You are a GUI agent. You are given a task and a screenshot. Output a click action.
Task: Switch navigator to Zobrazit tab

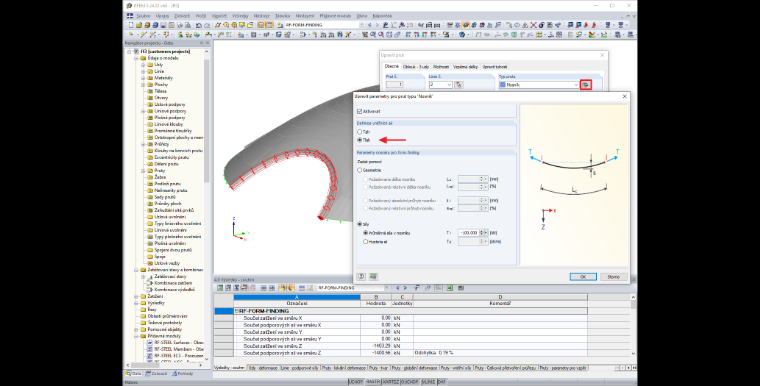tap(157, 373)
